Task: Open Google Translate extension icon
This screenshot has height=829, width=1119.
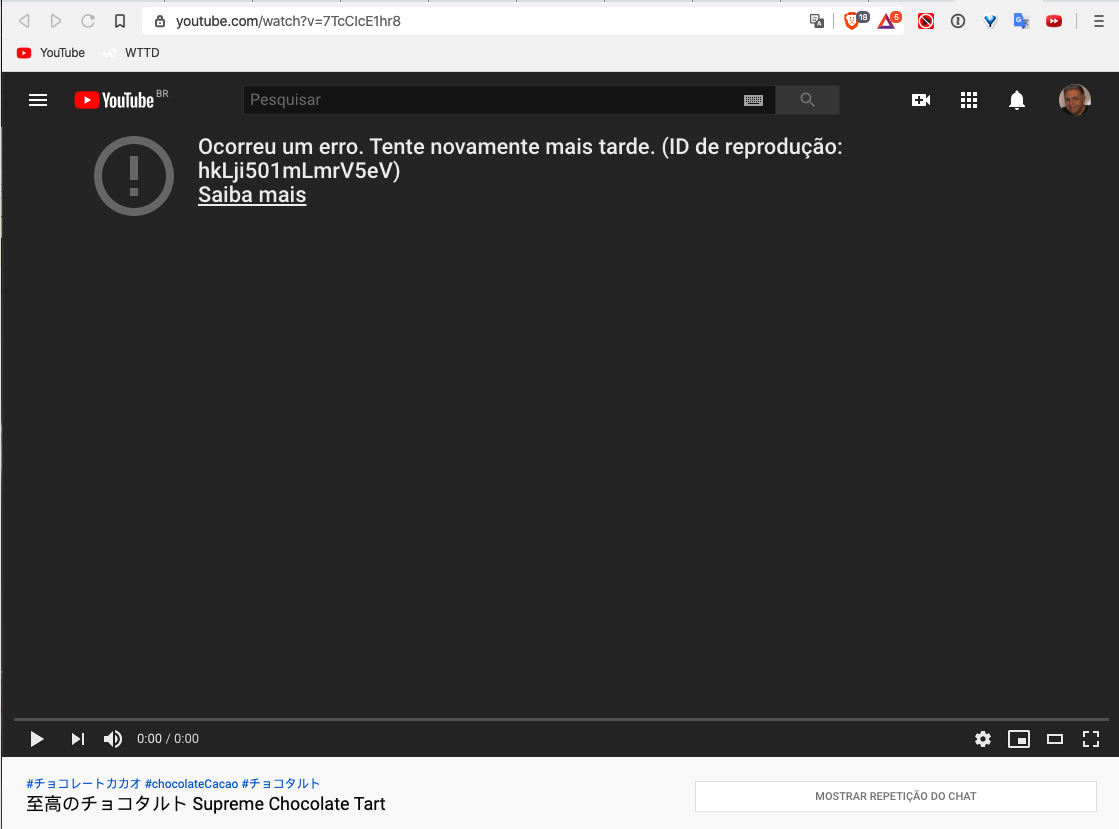Action: 1021,21
